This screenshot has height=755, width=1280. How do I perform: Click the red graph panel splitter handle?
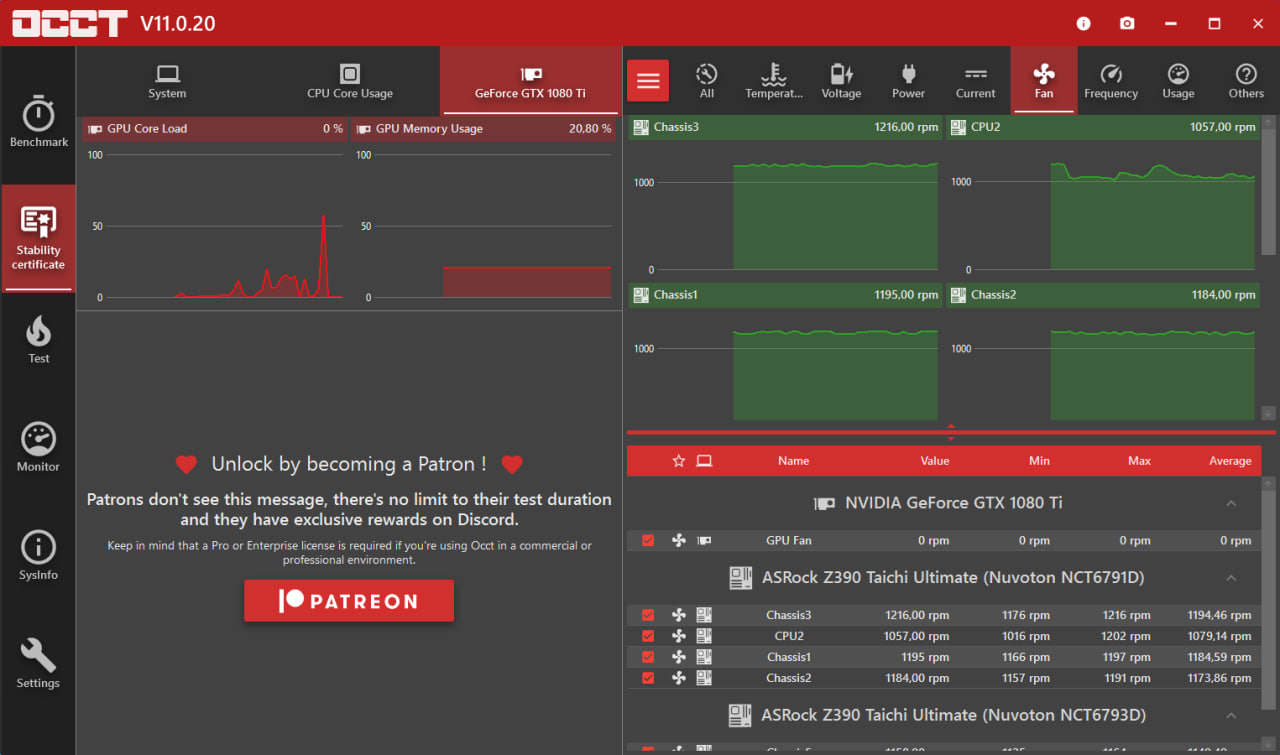[950, 432]
